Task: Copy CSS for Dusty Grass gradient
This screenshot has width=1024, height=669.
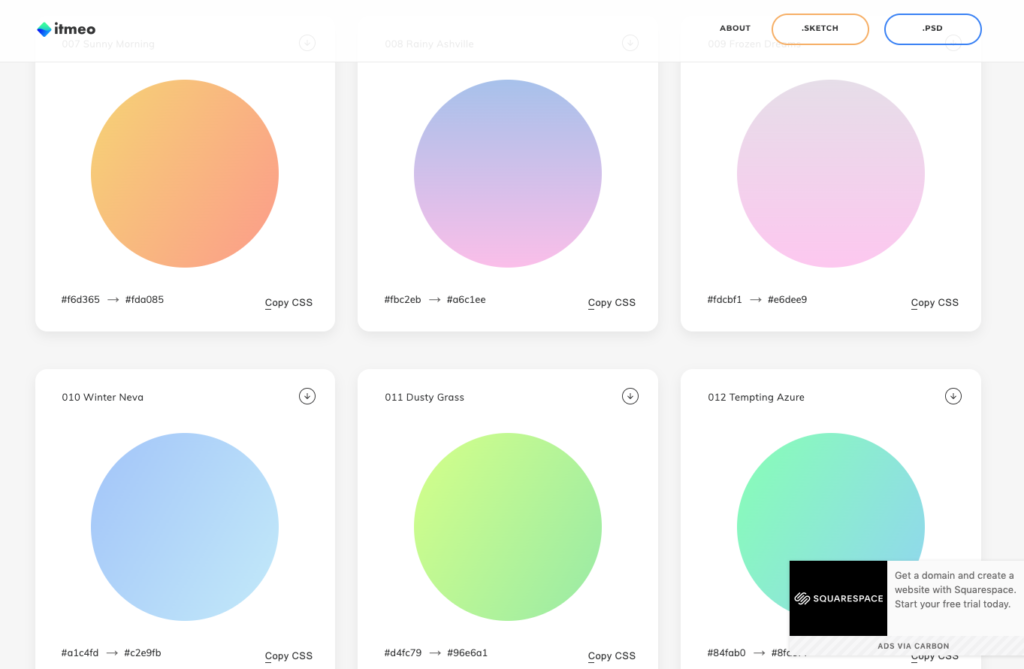Action: (611, 656)
